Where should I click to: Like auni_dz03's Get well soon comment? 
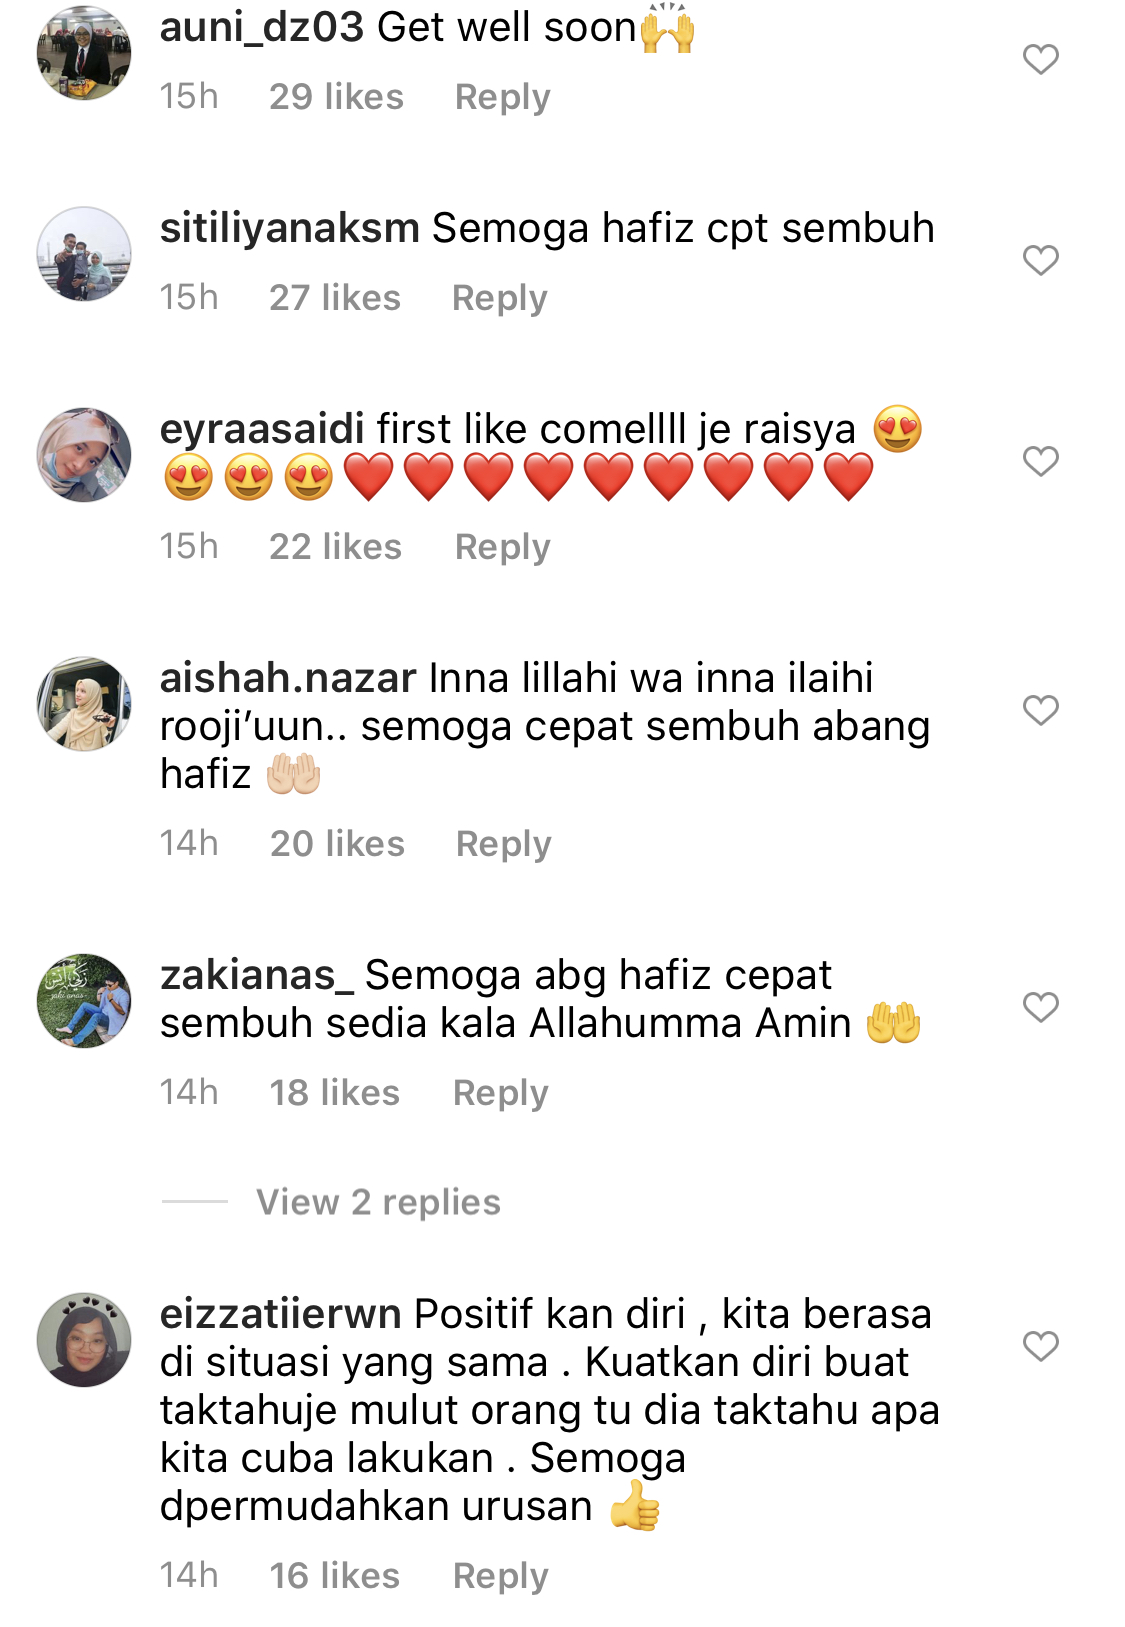[1040, 59]
